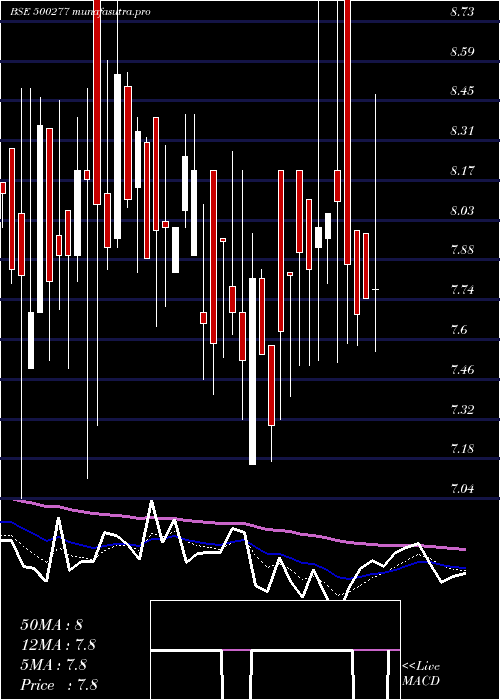Click the last doji candlestick near 7.74
The height and width of the screenshot is (700, 500).
375,290
